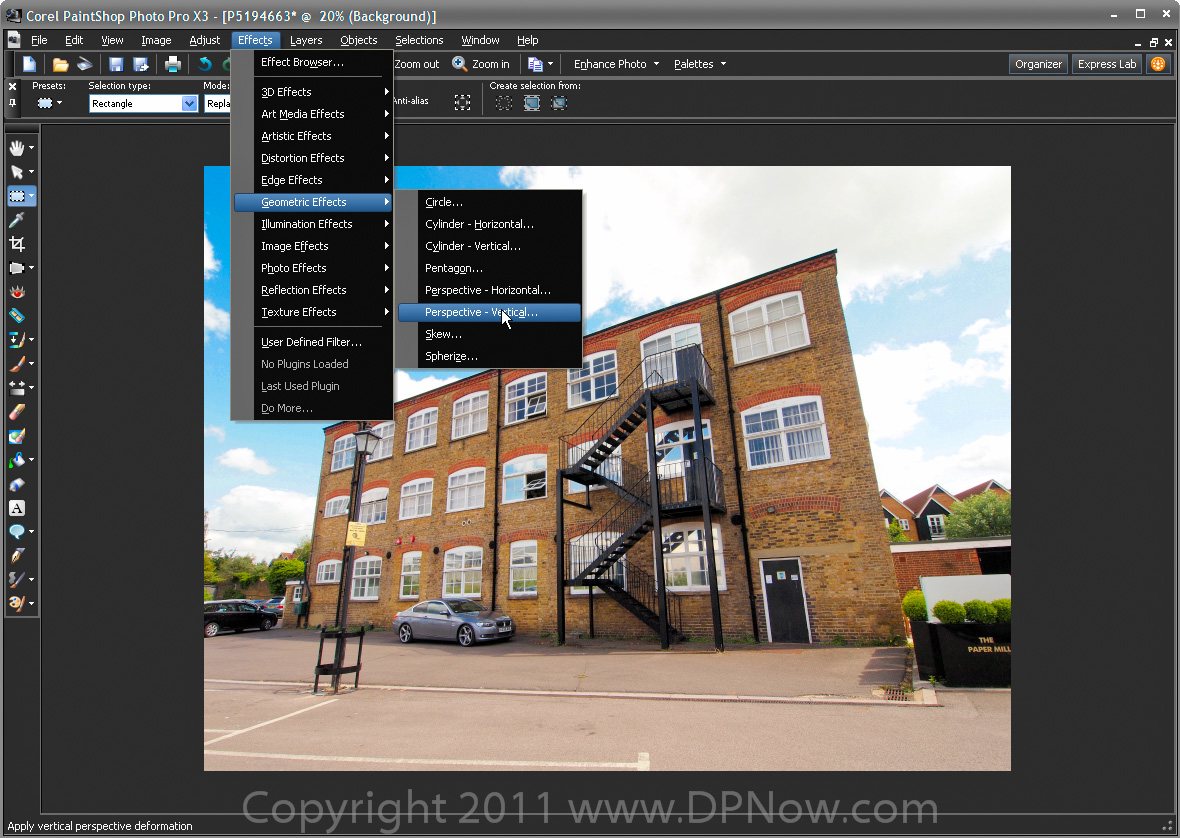Open the Layers menu

(x=306, y=40)
